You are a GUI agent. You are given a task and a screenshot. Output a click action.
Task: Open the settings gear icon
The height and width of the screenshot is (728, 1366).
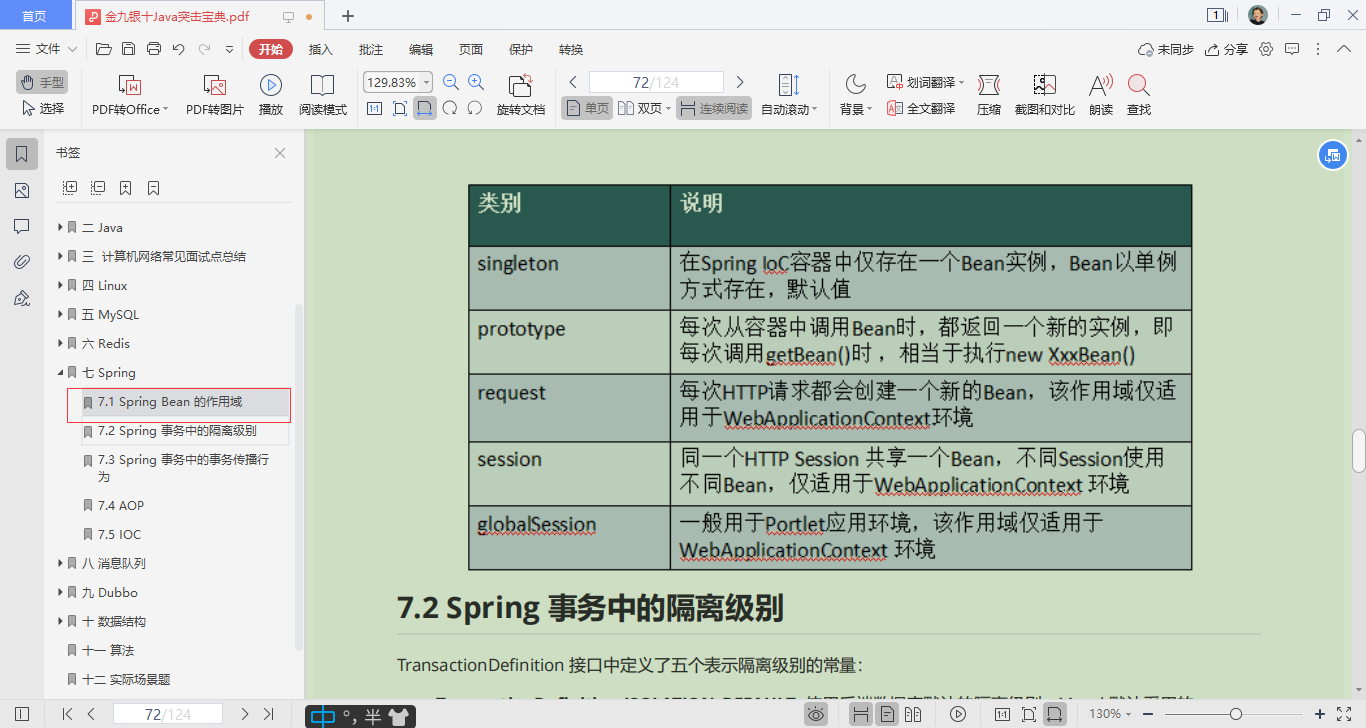(x=1266, y=49)
